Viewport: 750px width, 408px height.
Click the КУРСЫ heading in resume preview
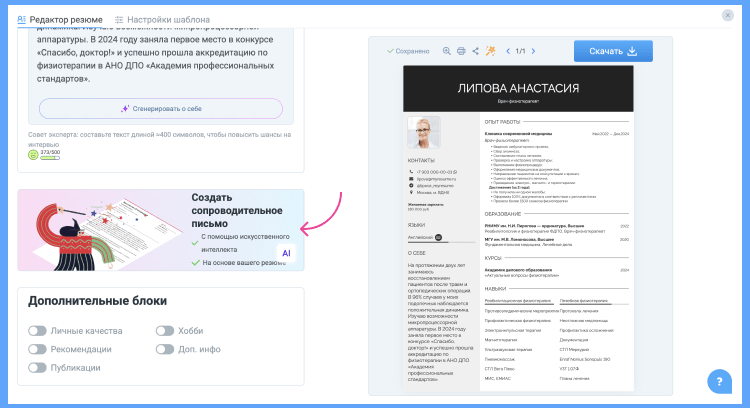coord(493,258)
